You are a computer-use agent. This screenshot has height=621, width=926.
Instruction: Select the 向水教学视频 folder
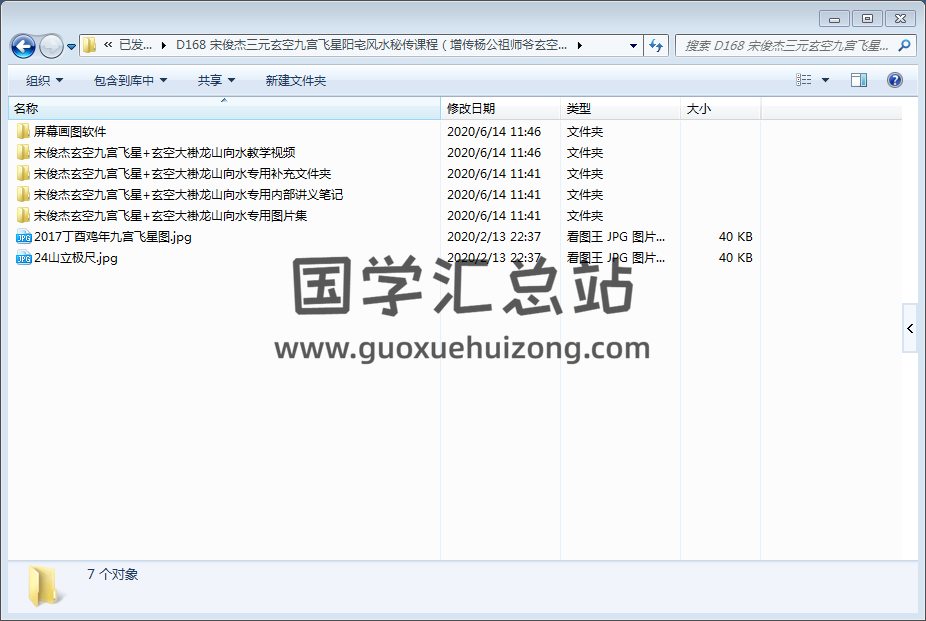click(164, 153)
